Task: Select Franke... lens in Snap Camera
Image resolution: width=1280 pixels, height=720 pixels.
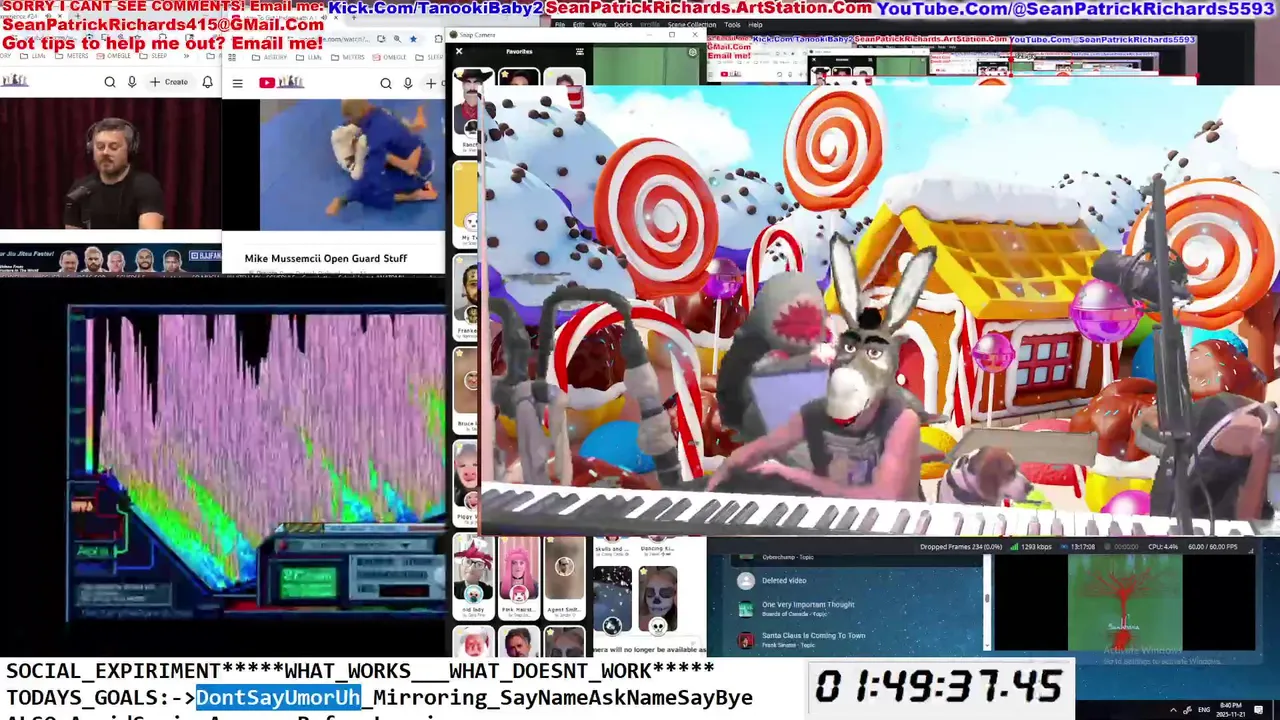Action: 466,297
